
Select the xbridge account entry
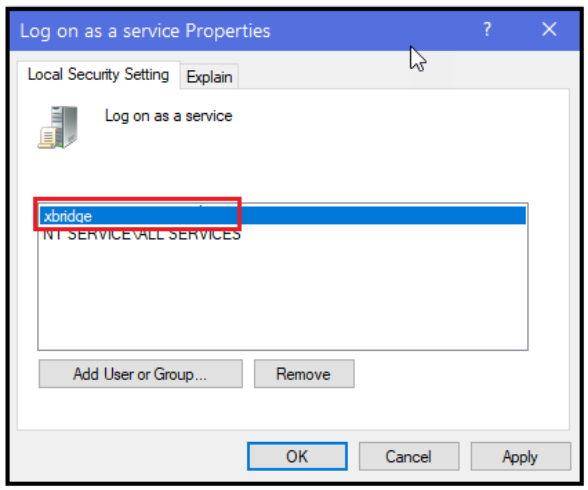point(68,216)
